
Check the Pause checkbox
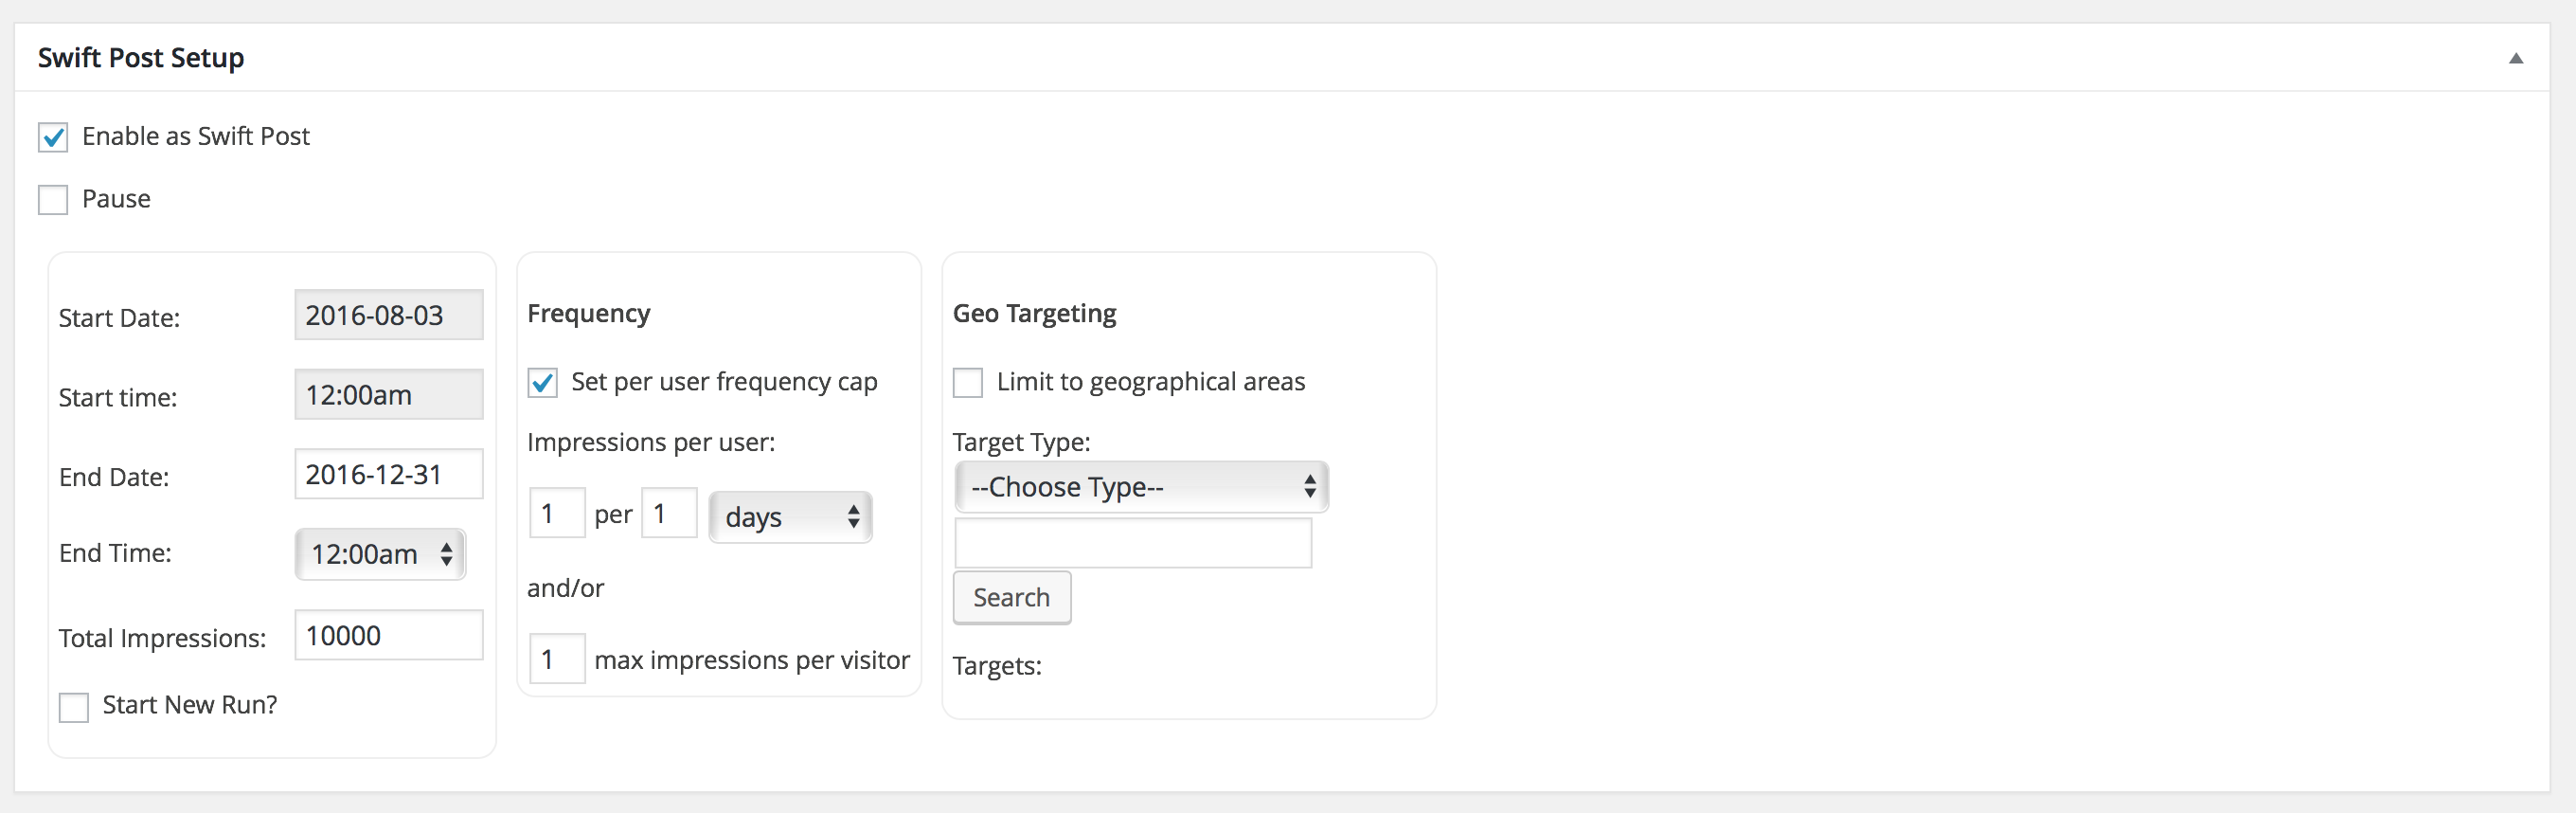click(x=53, y=200)
